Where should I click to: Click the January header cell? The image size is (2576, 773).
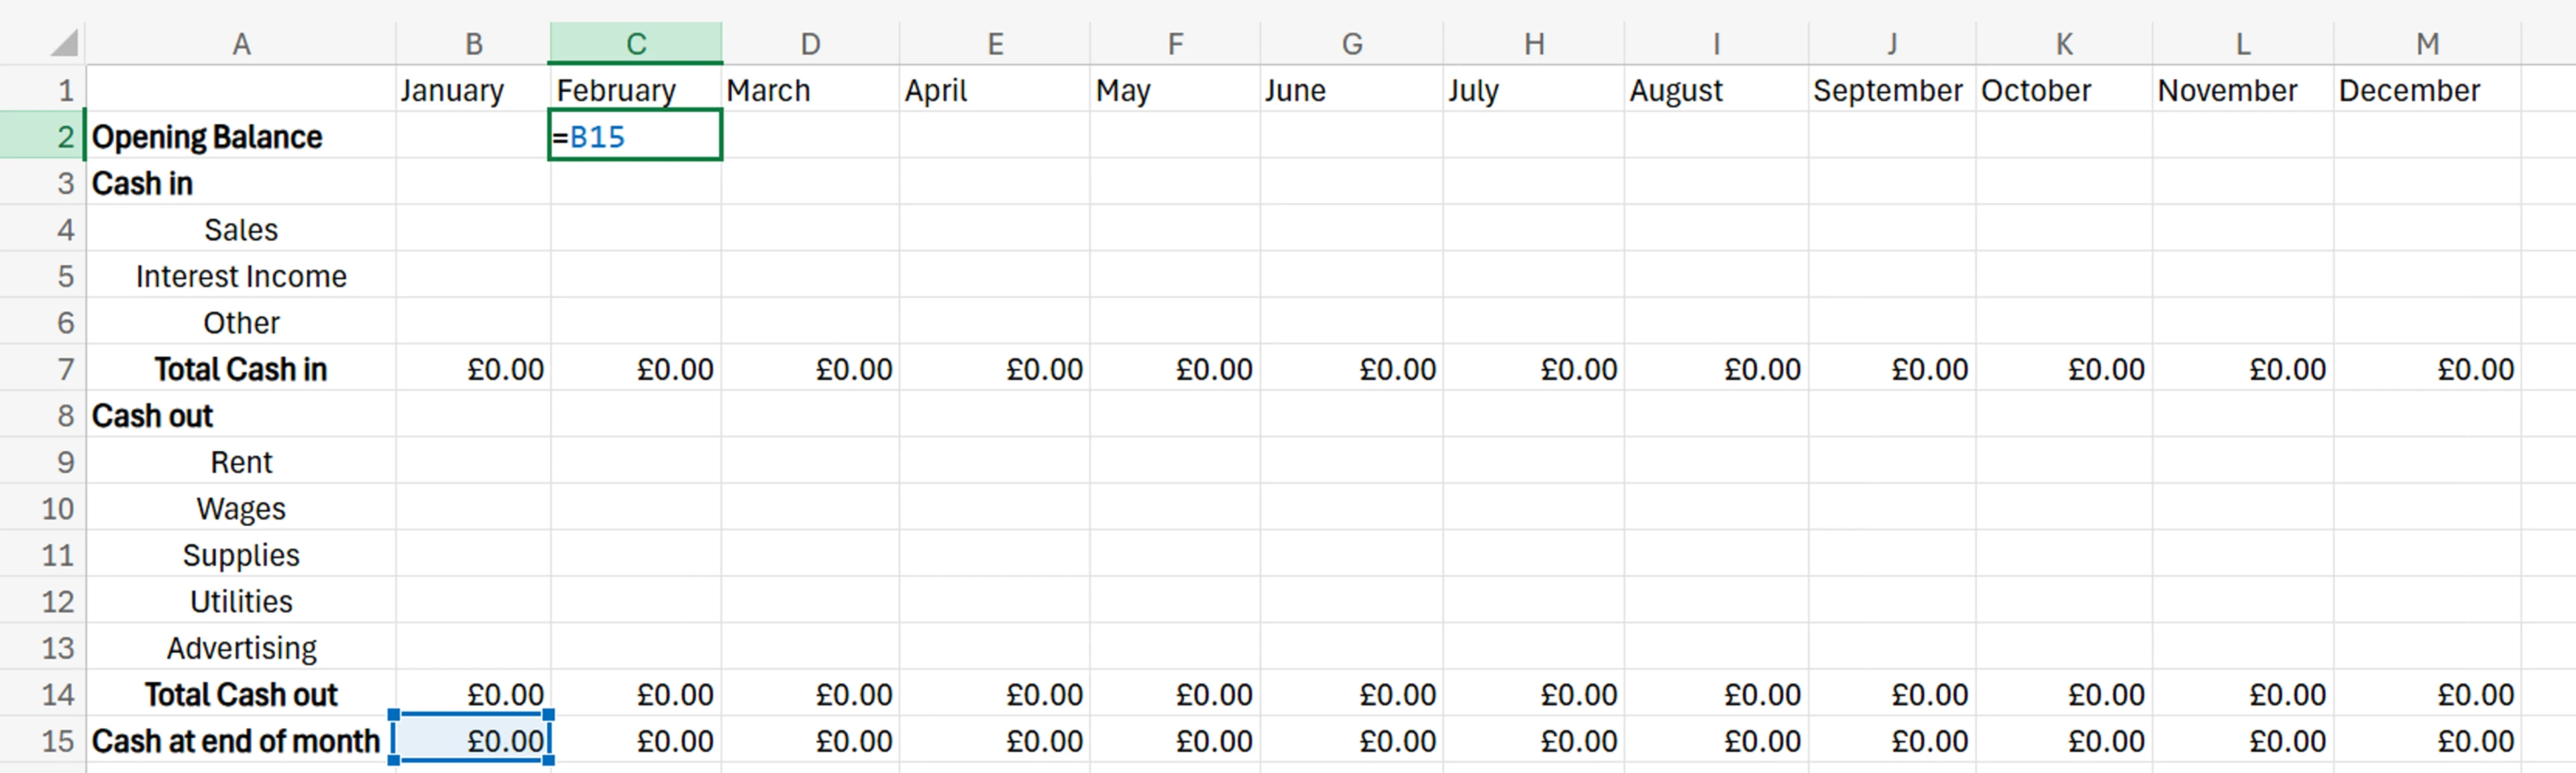(452, 89)
